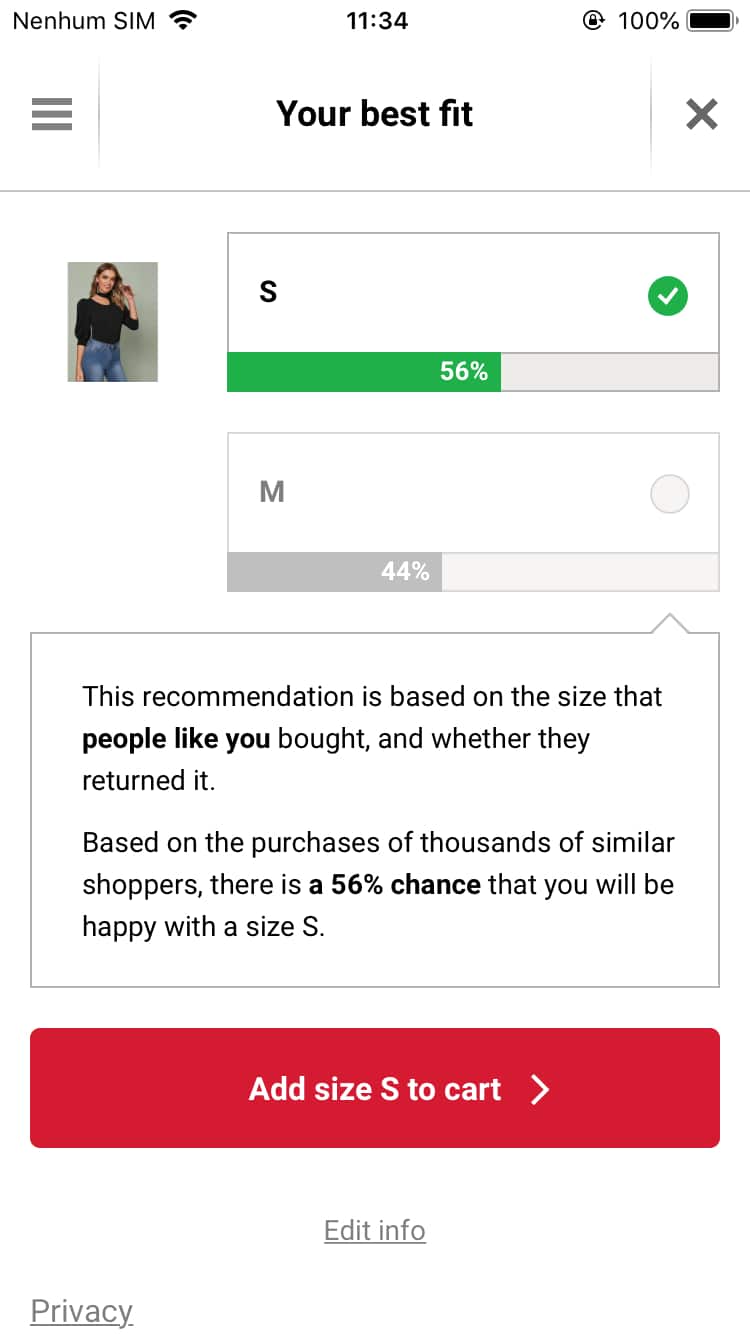Image resolution: width=750 pixels, height=1334 pixels.
Task: Click the size M label
Action: point(272,492)
